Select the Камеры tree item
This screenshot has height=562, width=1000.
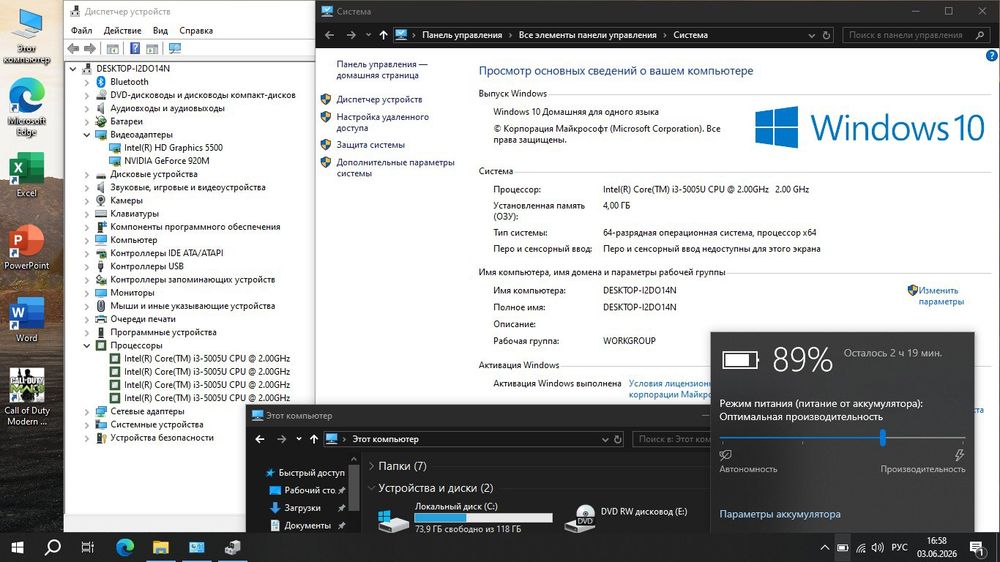[126, 200]
